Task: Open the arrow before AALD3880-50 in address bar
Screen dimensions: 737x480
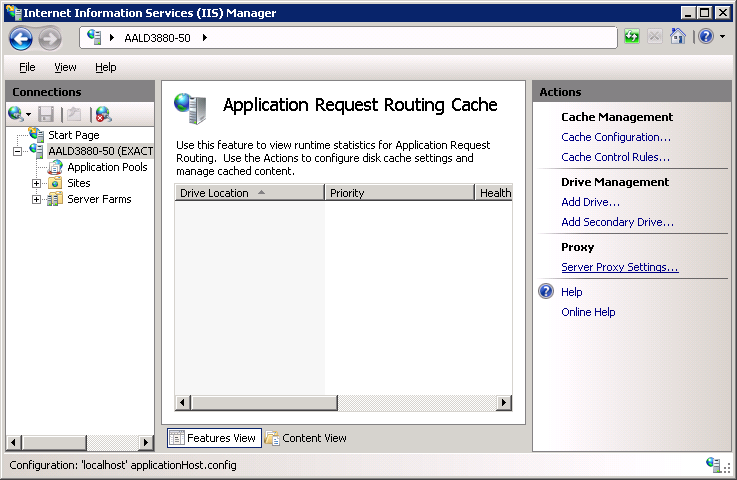Action: pos(112,38)
